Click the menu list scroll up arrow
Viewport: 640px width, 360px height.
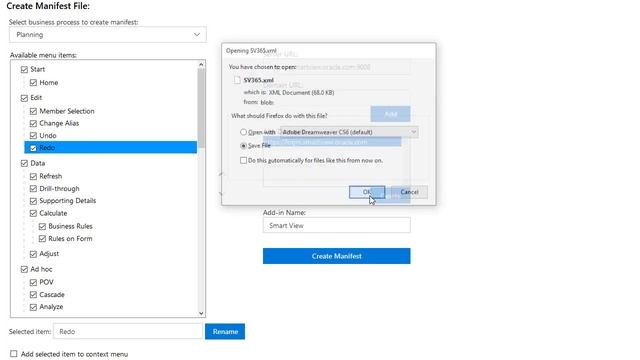tap(201, 64)
